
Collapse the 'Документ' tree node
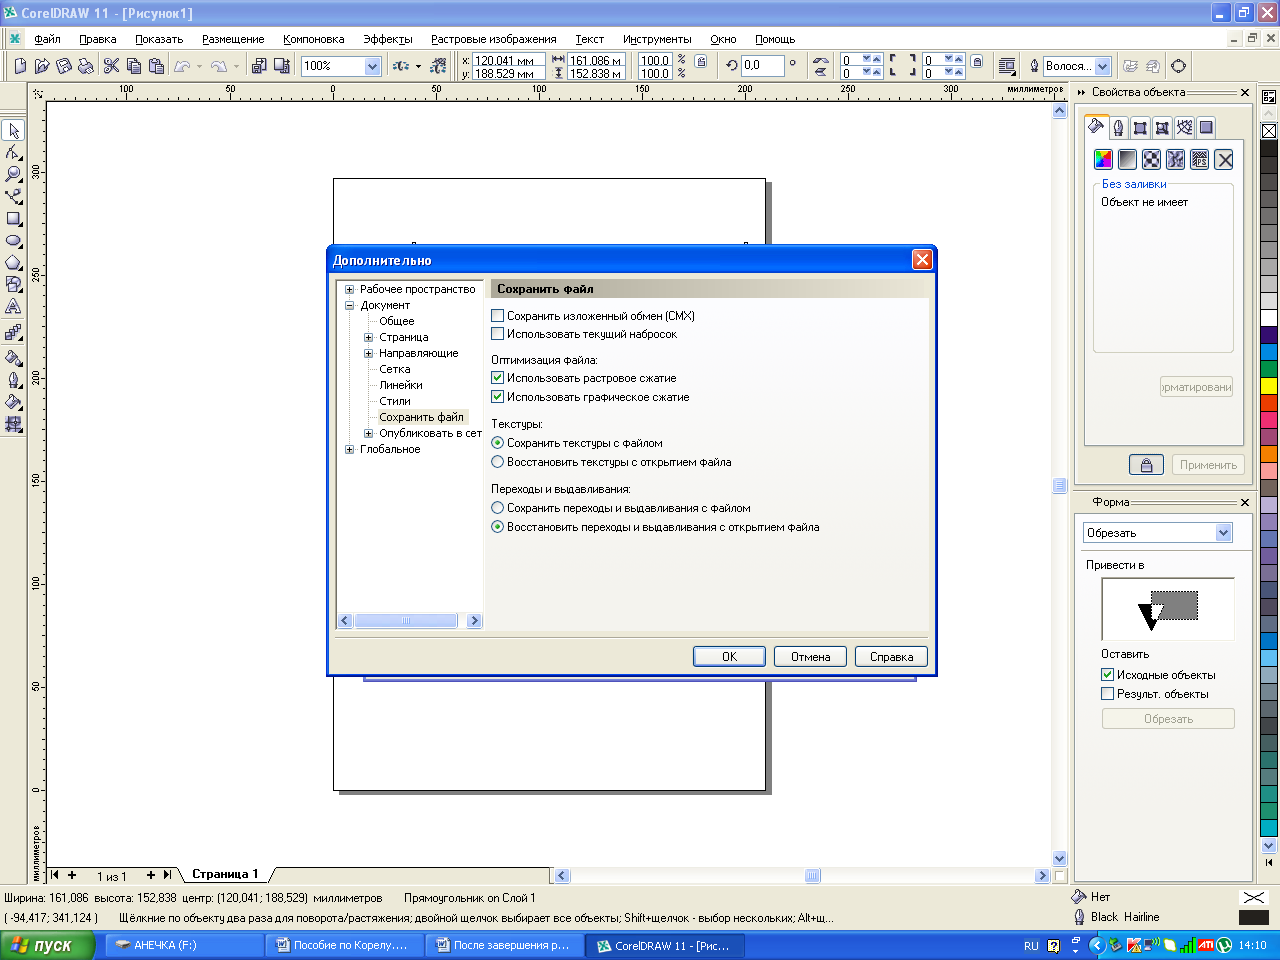(x=350, y=305)
